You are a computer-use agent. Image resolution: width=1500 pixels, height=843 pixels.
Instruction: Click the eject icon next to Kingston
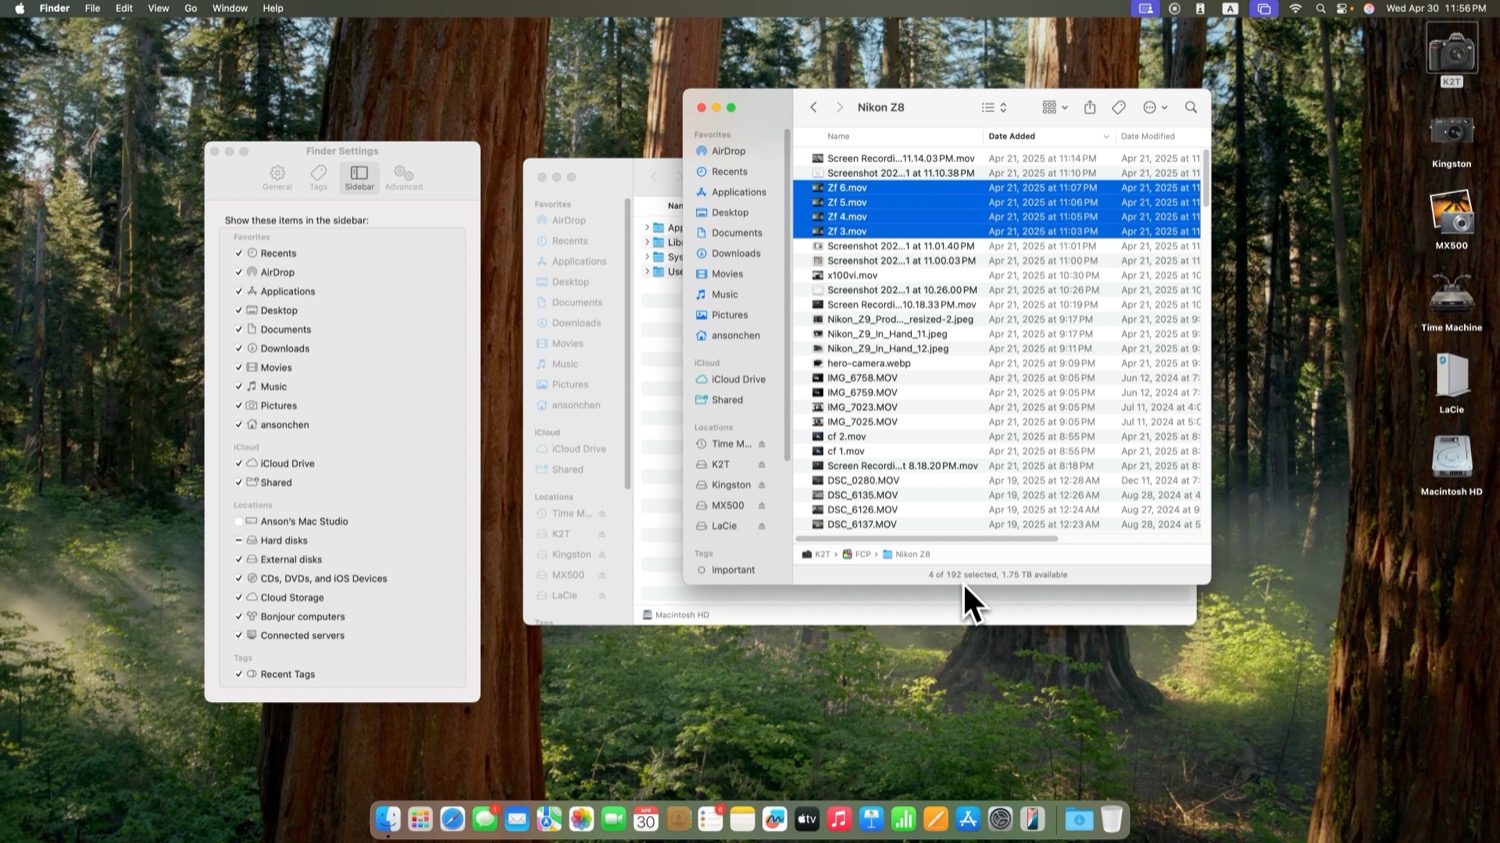[x=760, y=485]
